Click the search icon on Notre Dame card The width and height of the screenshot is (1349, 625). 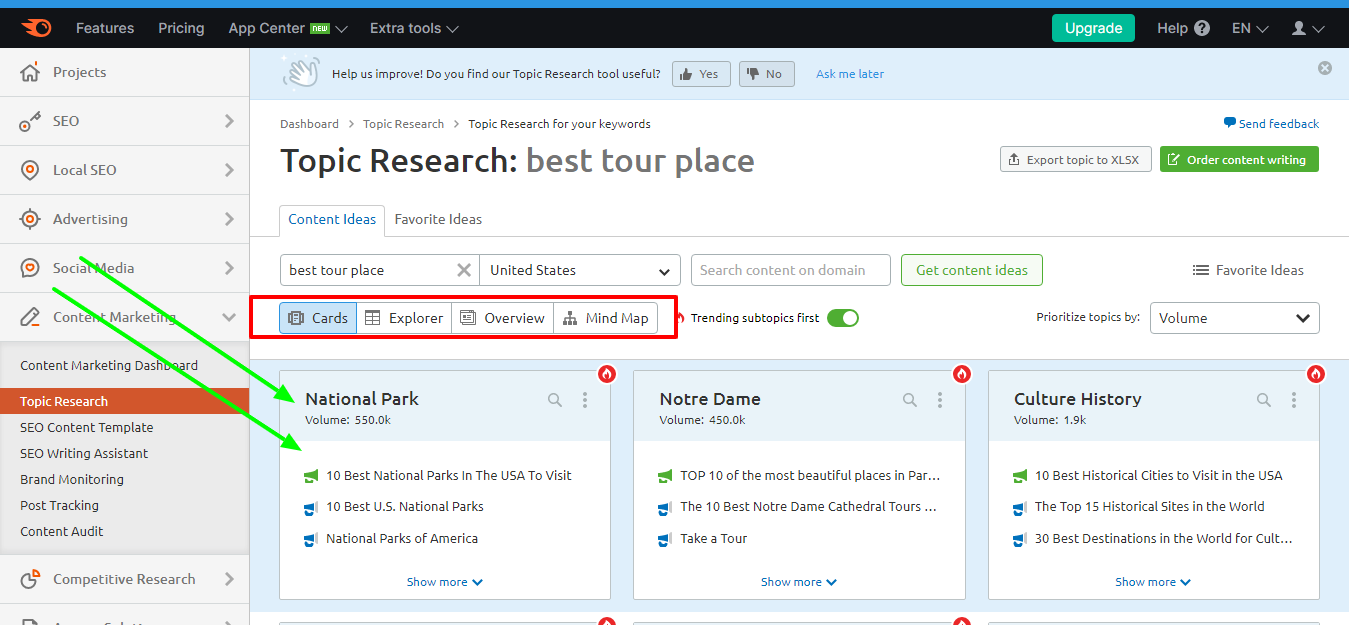click(x=910, y=400)
